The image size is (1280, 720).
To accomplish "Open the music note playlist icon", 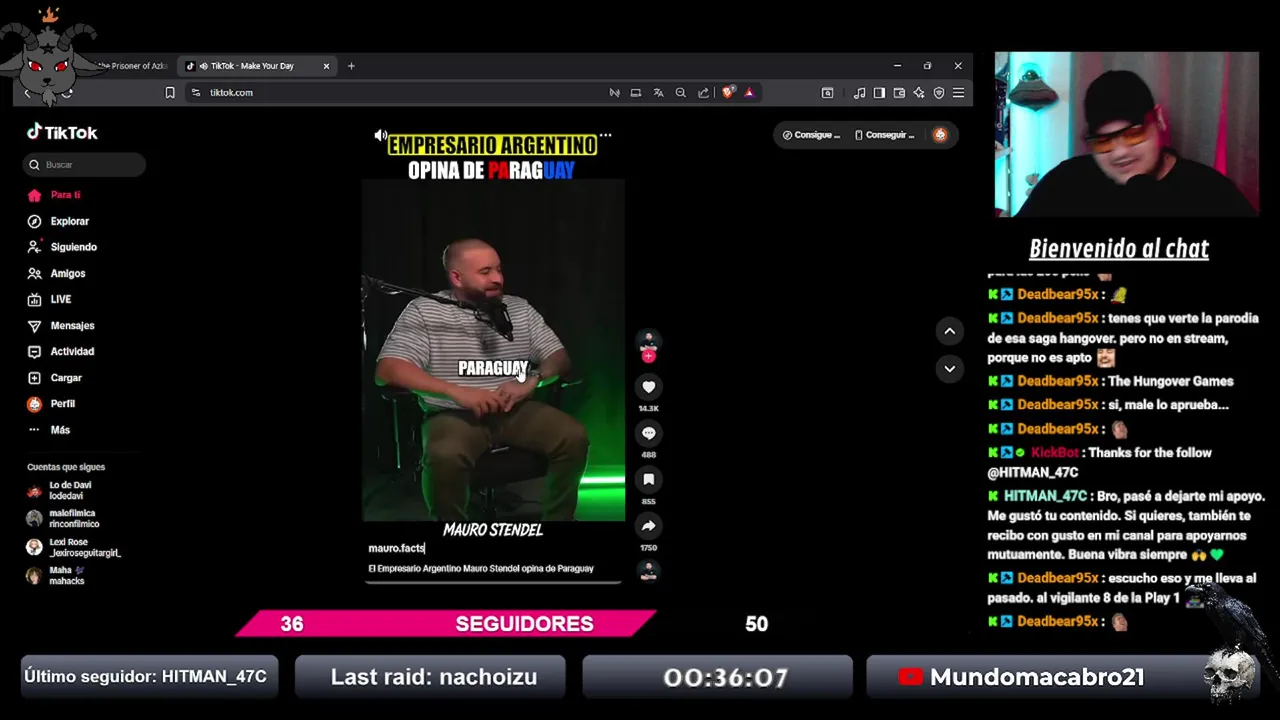I will (x=859, y=92).
